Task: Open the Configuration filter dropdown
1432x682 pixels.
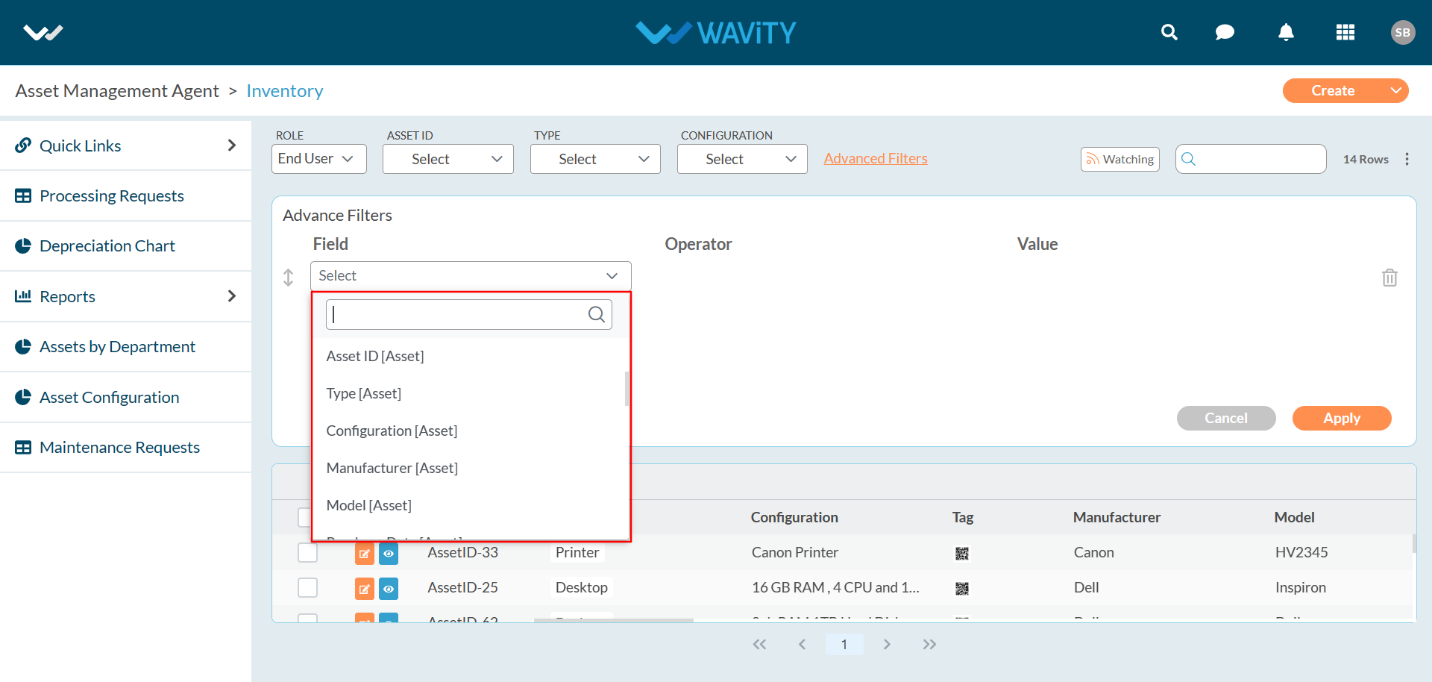Action: [742, 159]
